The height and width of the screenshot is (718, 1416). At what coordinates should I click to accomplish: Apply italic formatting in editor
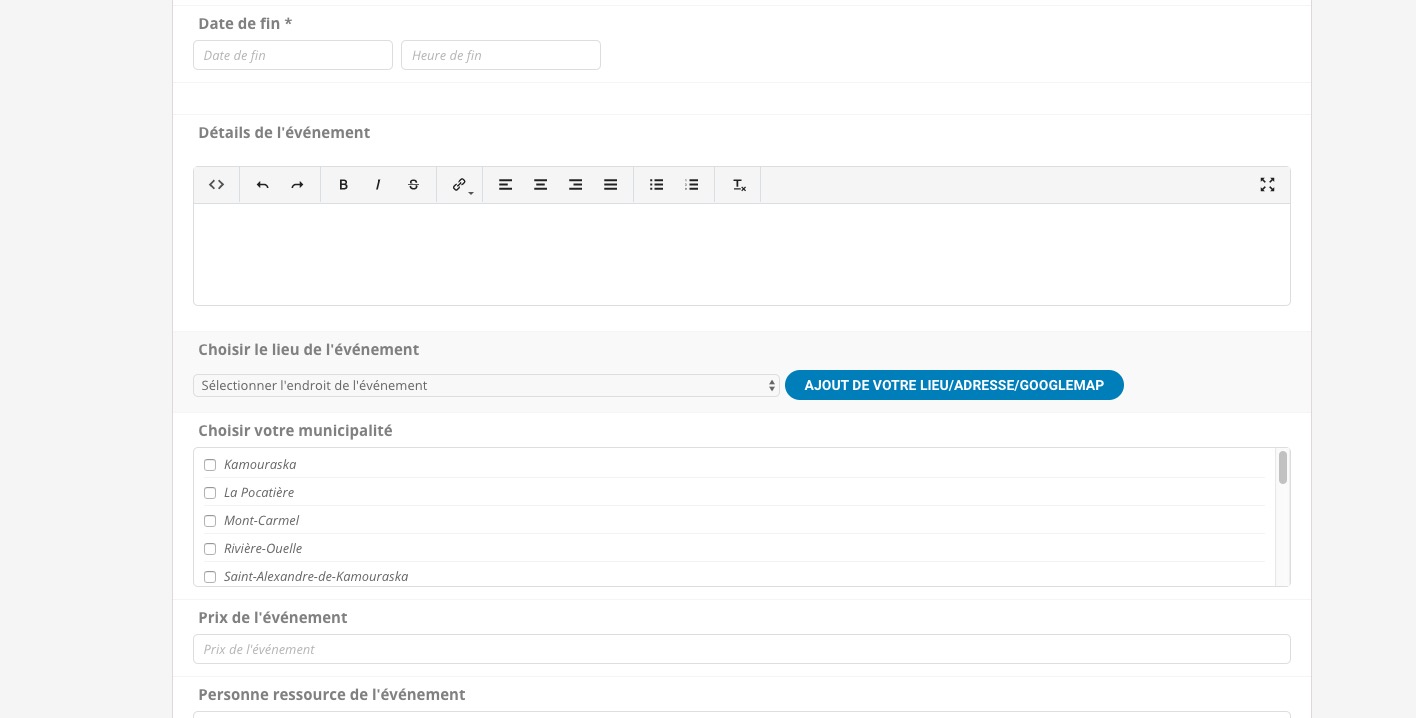coord(378,185)
